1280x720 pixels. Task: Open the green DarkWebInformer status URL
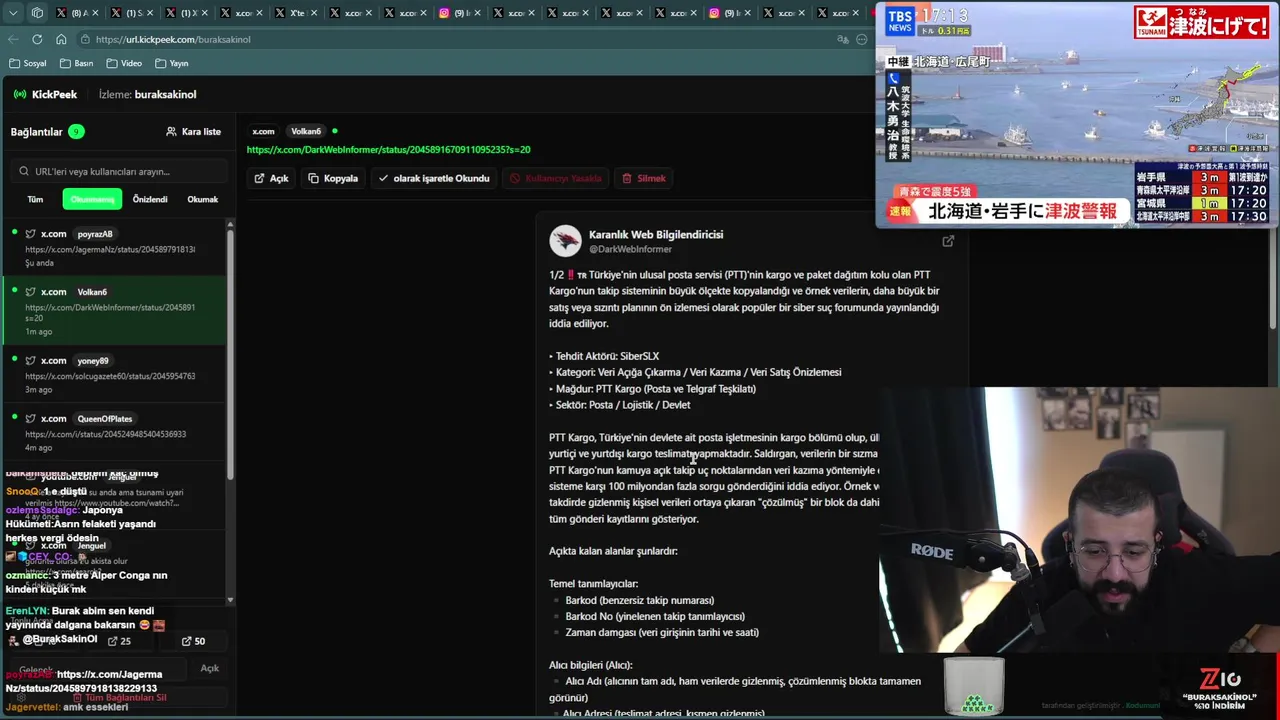point(388,149)
